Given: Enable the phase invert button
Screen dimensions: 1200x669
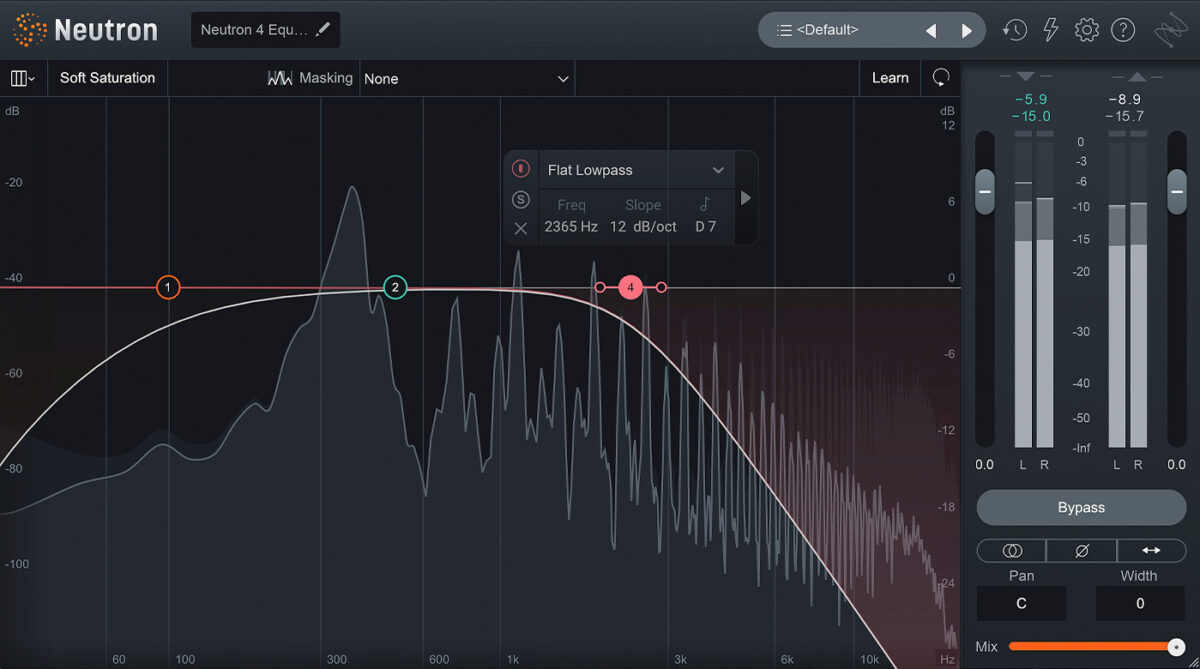Looking at the screenshot, I should [1081, 550].
